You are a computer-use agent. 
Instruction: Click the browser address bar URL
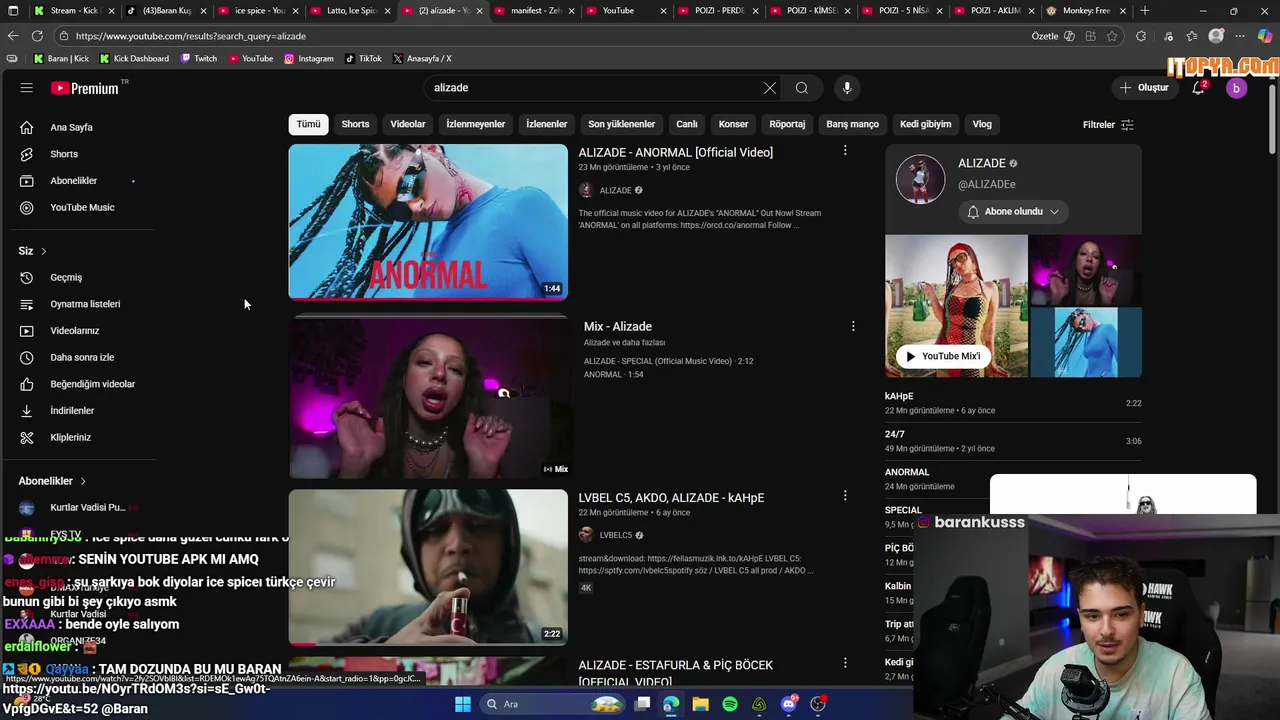click(x=190, y=36)
